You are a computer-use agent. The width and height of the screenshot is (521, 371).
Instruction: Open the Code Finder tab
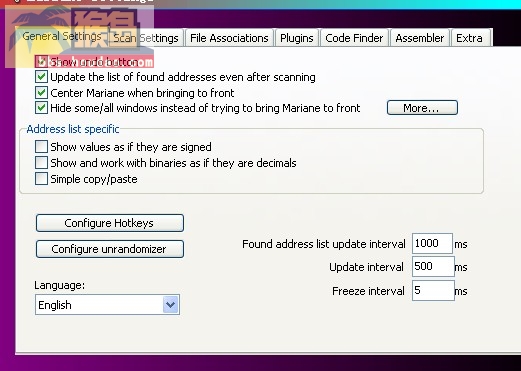click(354, 38)
